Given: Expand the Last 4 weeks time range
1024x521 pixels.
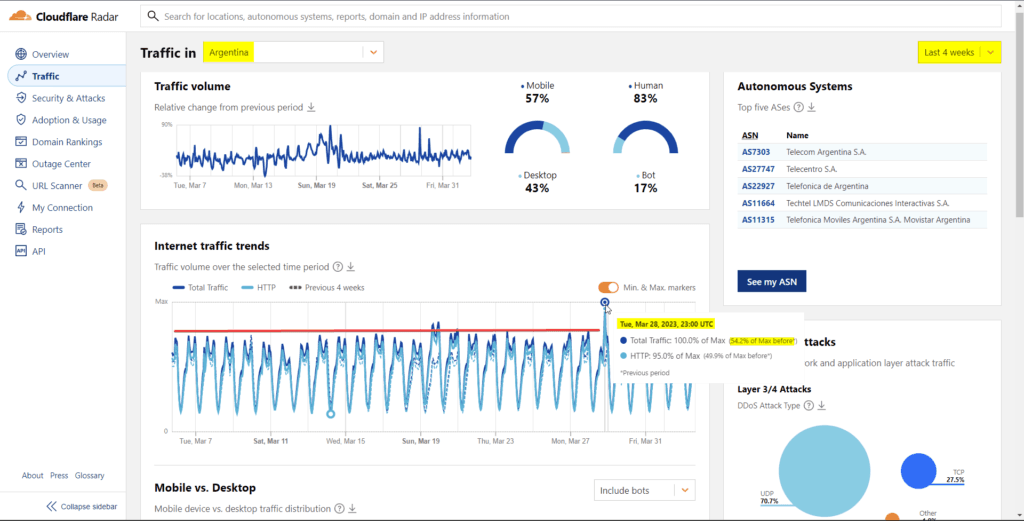Looking at the screenshot, I should pos(990,52).
